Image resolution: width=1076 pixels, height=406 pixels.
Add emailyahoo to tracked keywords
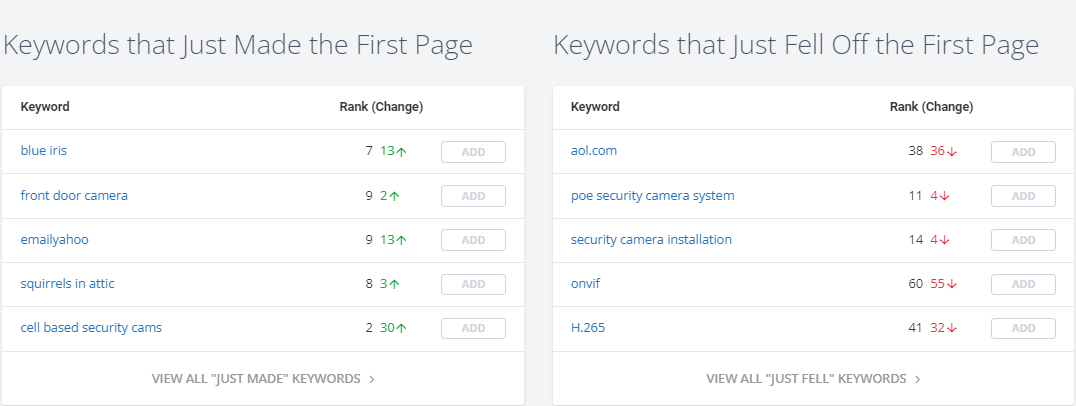pos(473,240)
